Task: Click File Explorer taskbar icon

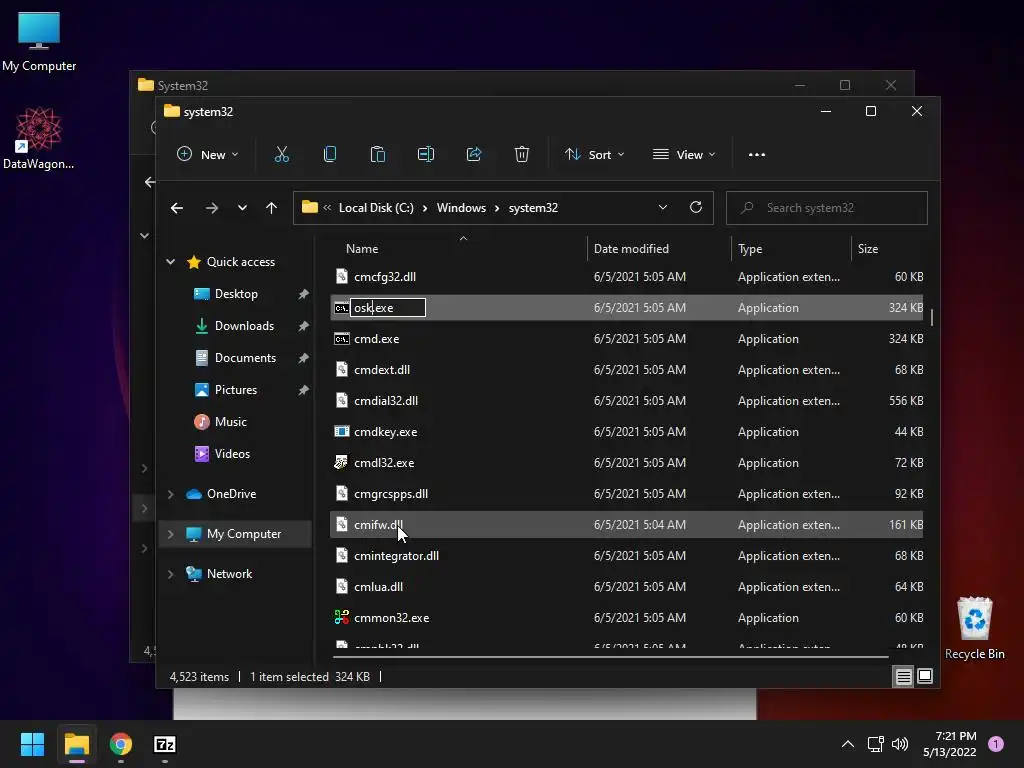Action: pyautogui.click(x=76, y=744)
